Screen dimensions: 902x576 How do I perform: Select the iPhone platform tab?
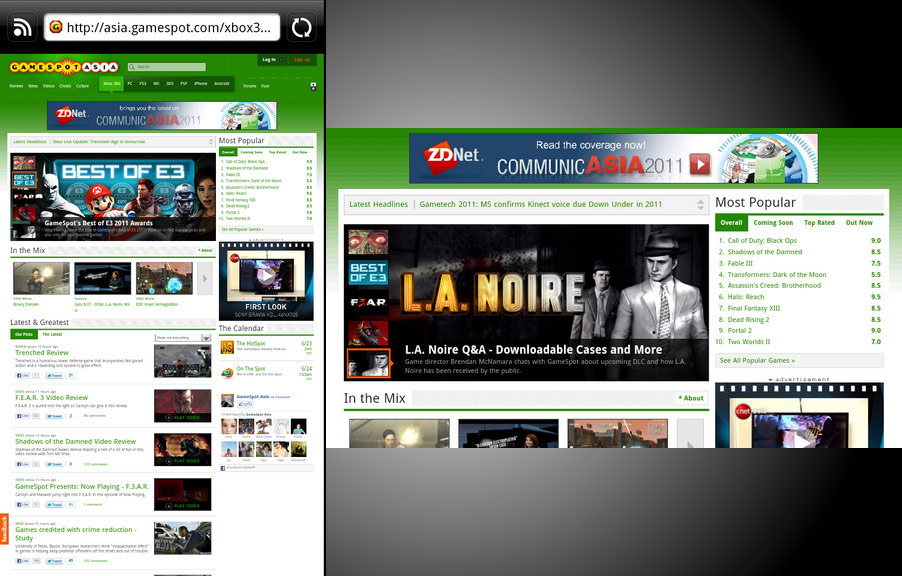coord(200,84)
